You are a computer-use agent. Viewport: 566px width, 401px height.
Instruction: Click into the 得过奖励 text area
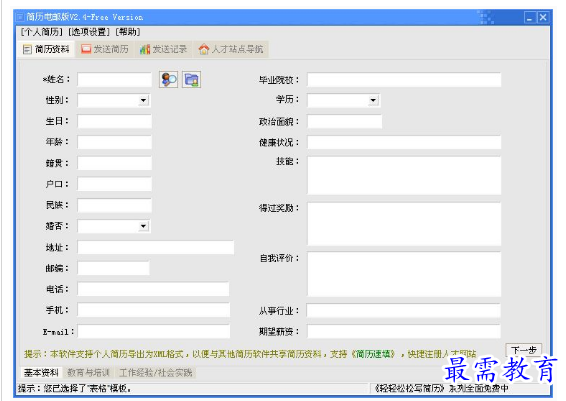coord(404,224)
